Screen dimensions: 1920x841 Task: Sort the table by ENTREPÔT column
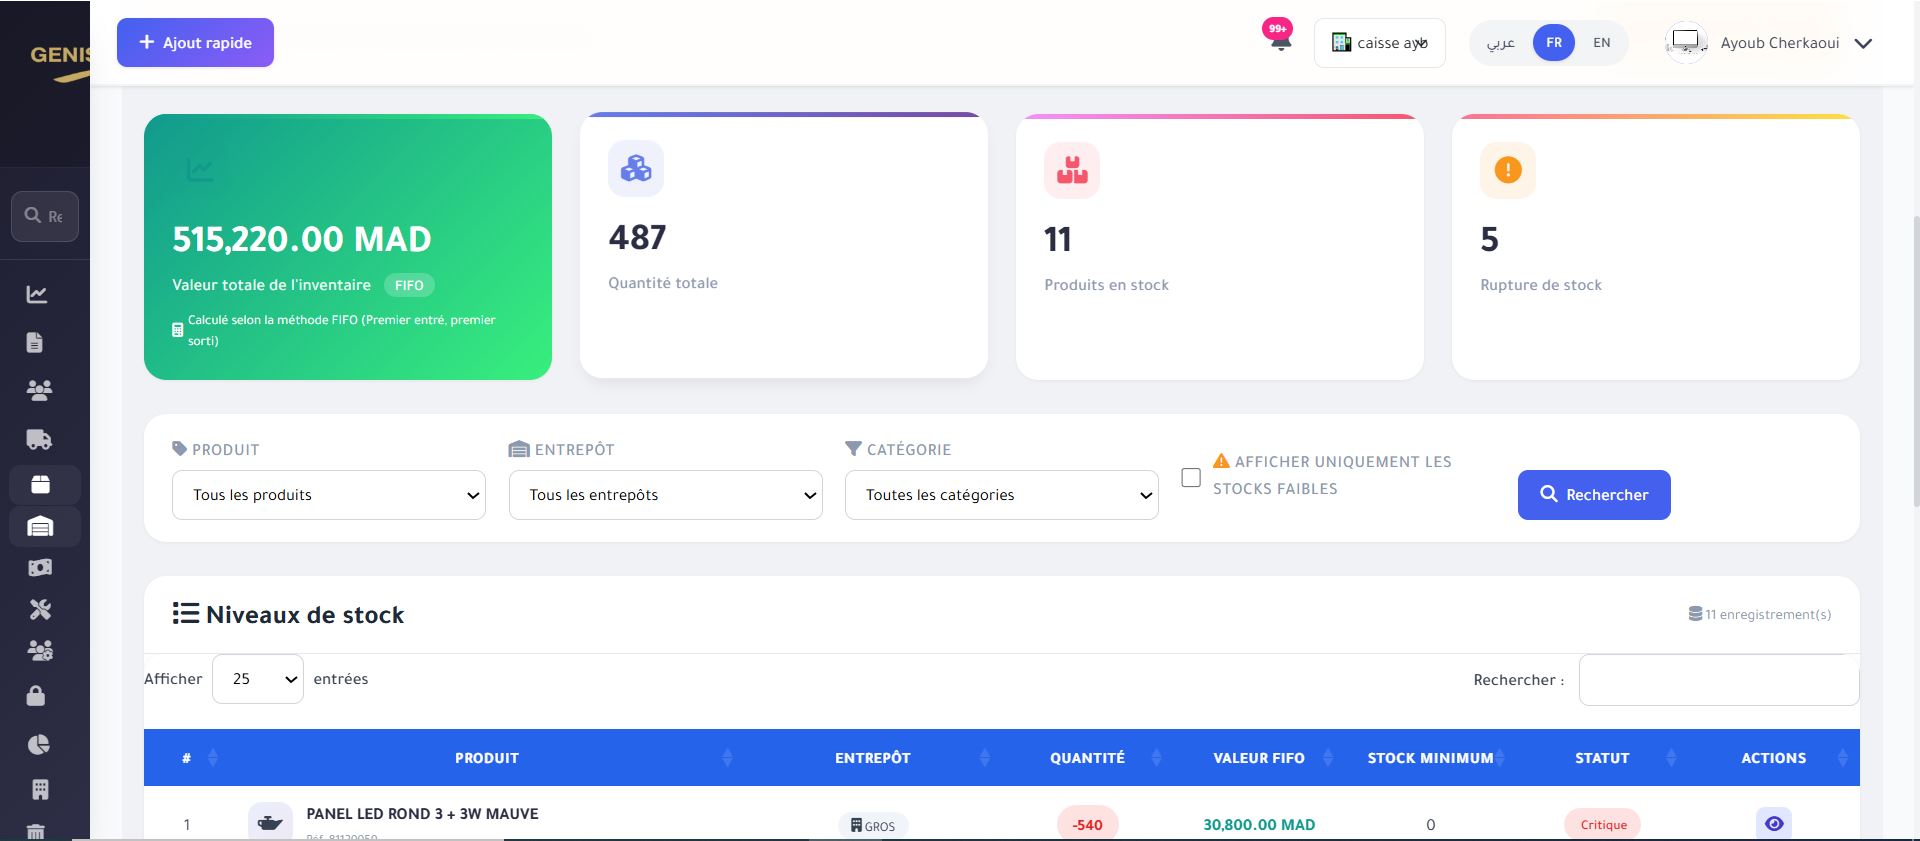[873, 758]
